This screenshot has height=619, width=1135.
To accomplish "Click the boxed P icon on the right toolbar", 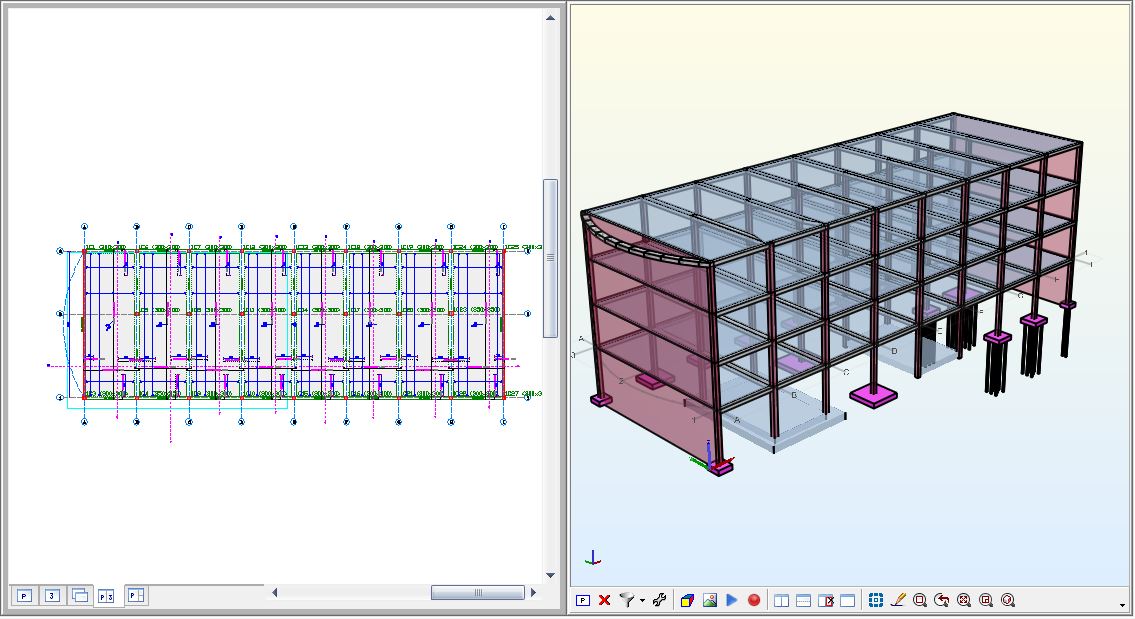I will pos(584,600).
